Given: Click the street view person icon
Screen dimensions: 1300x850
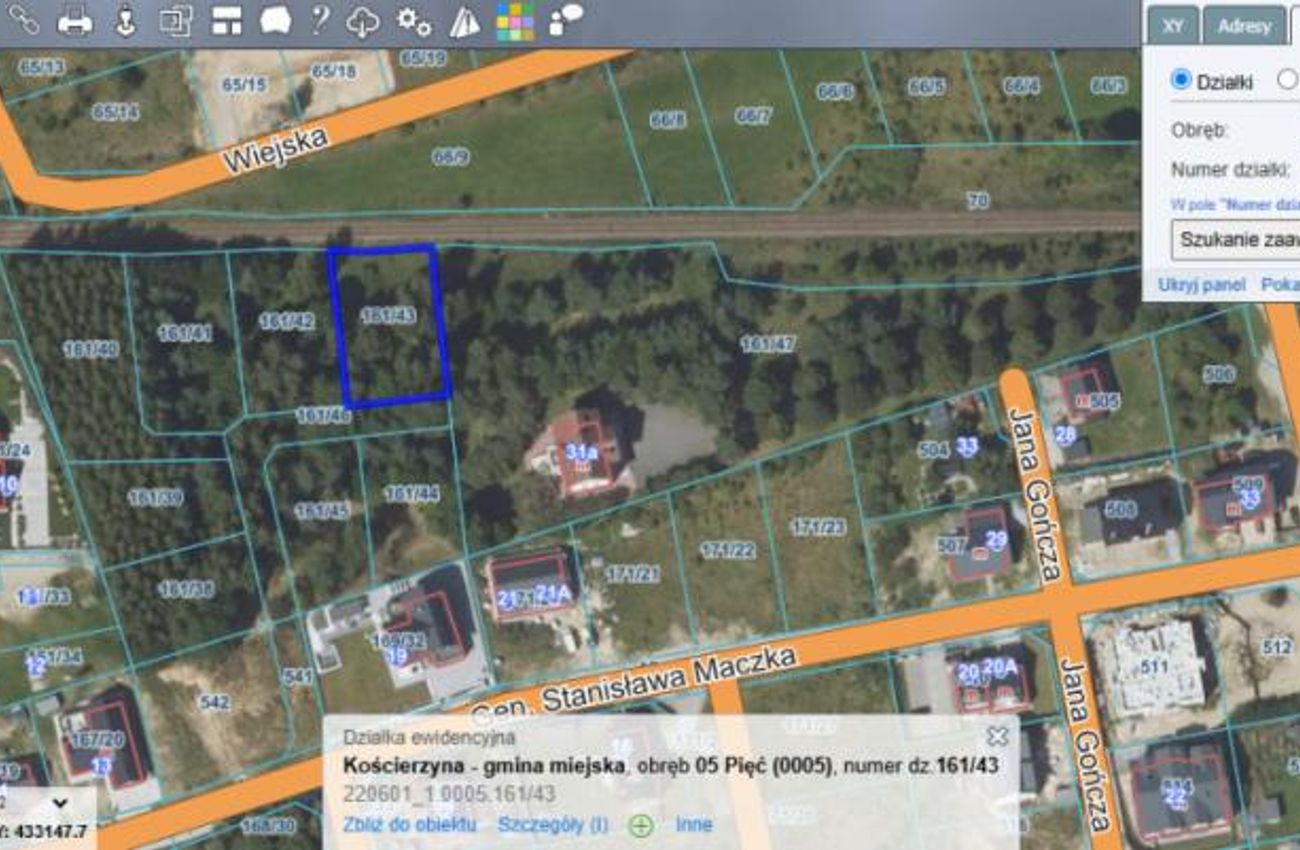Looking at the screenshot, I should pyautogui.click(x=125, y=21).
